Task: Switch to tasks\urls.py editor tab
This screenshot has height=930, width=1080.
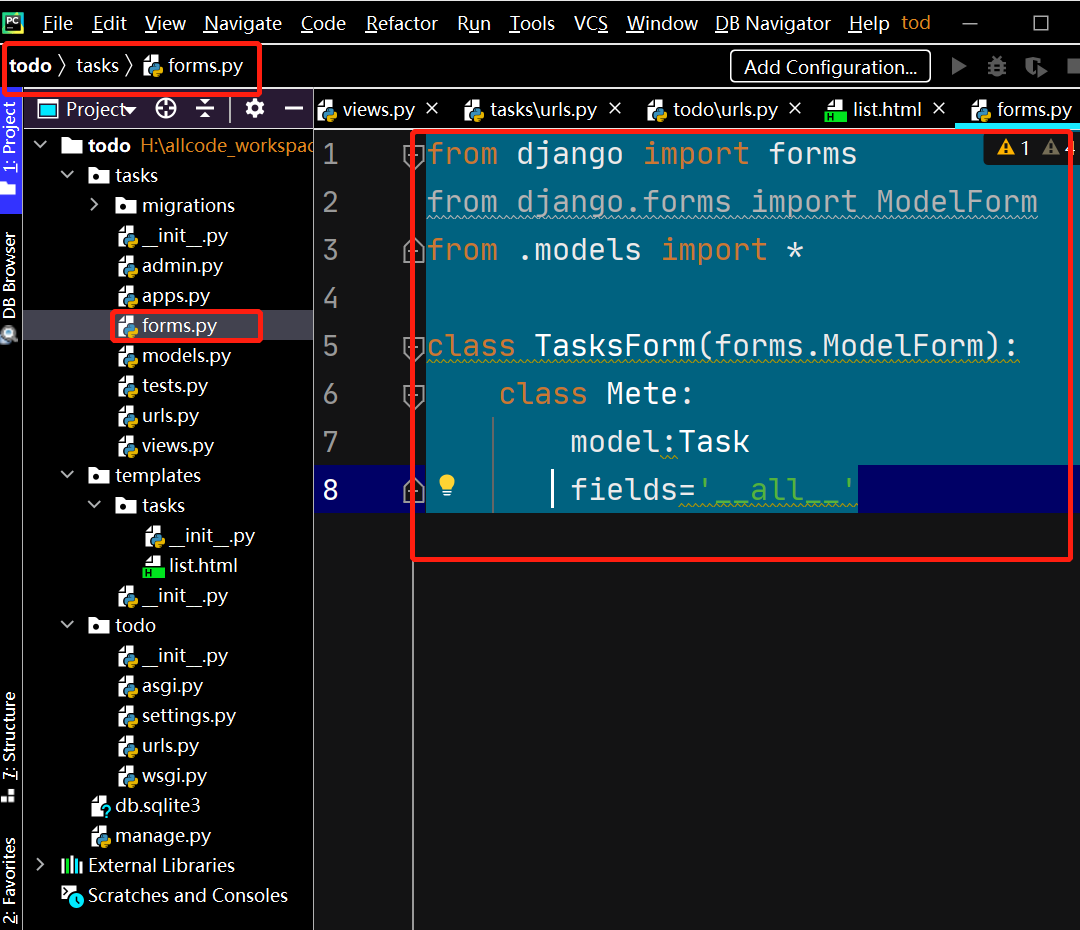Action: [x=543, y=110]
